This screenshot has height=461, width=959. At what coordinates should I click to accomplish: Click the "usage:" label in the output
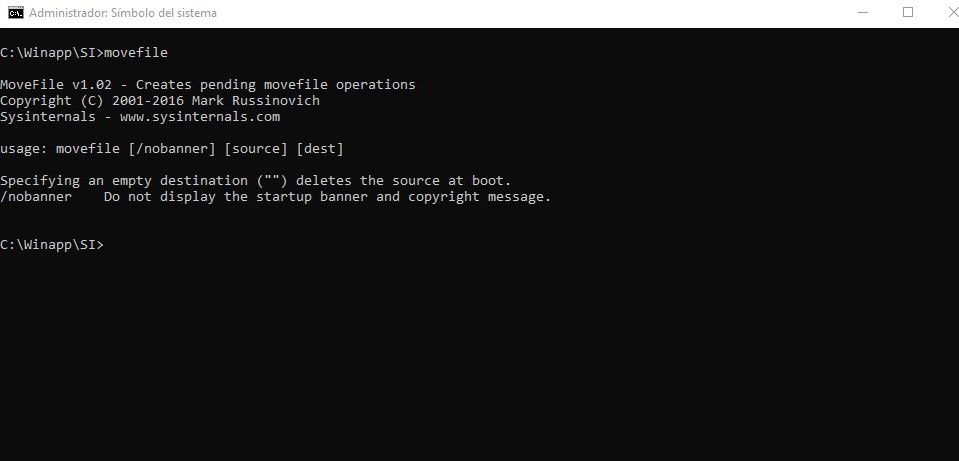pyautogui.click(x=24, y=149)
